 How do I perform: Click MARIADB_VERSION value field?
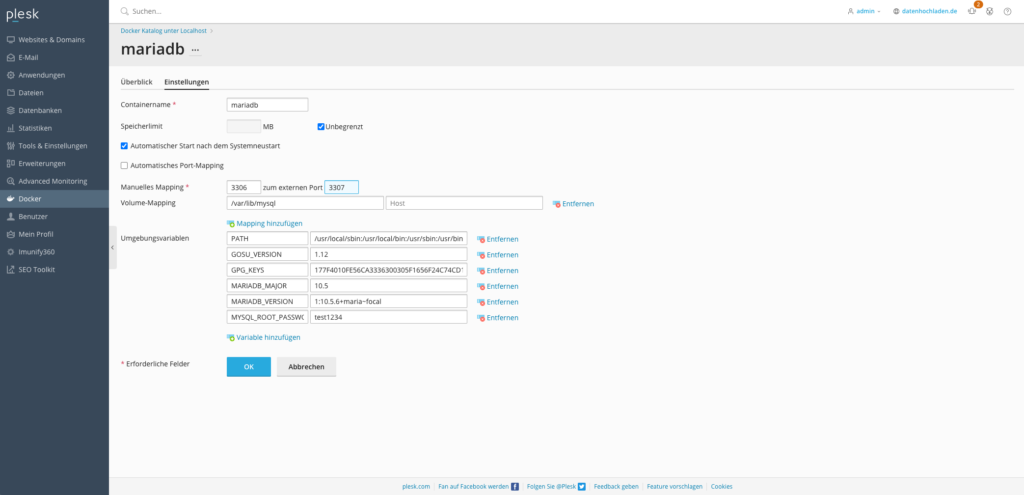click(389, 302)
